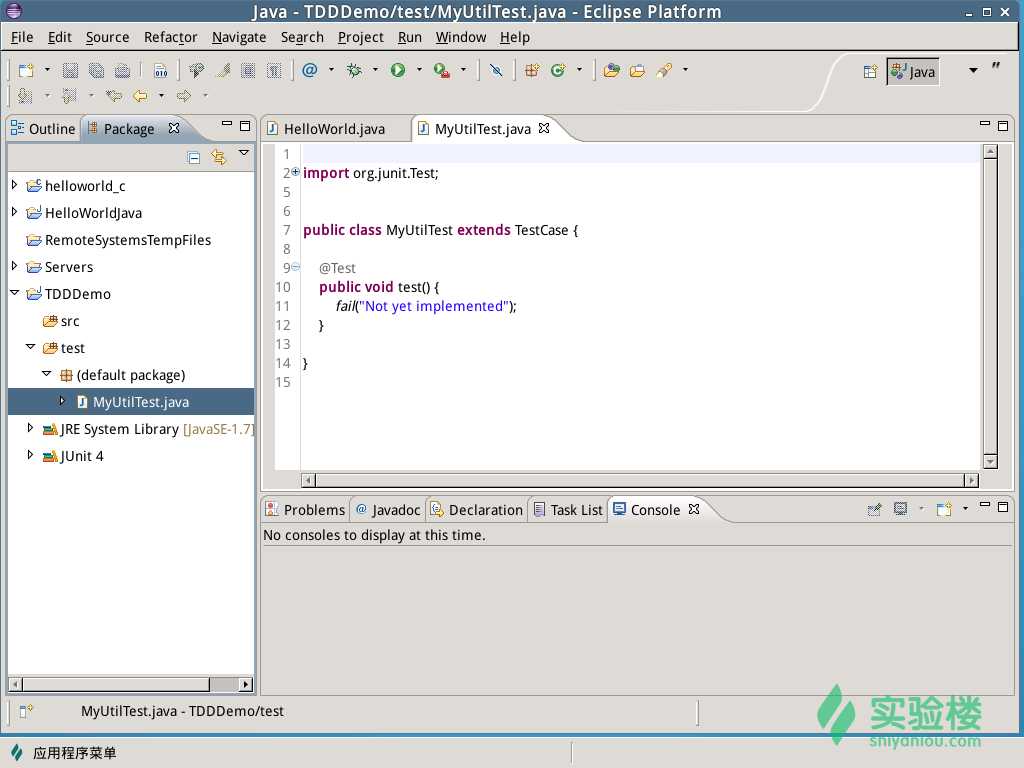Image resolution: width=1024 pixels, height=768 pixels.
Task: Close the Console view tab
Action: [694, 509]
